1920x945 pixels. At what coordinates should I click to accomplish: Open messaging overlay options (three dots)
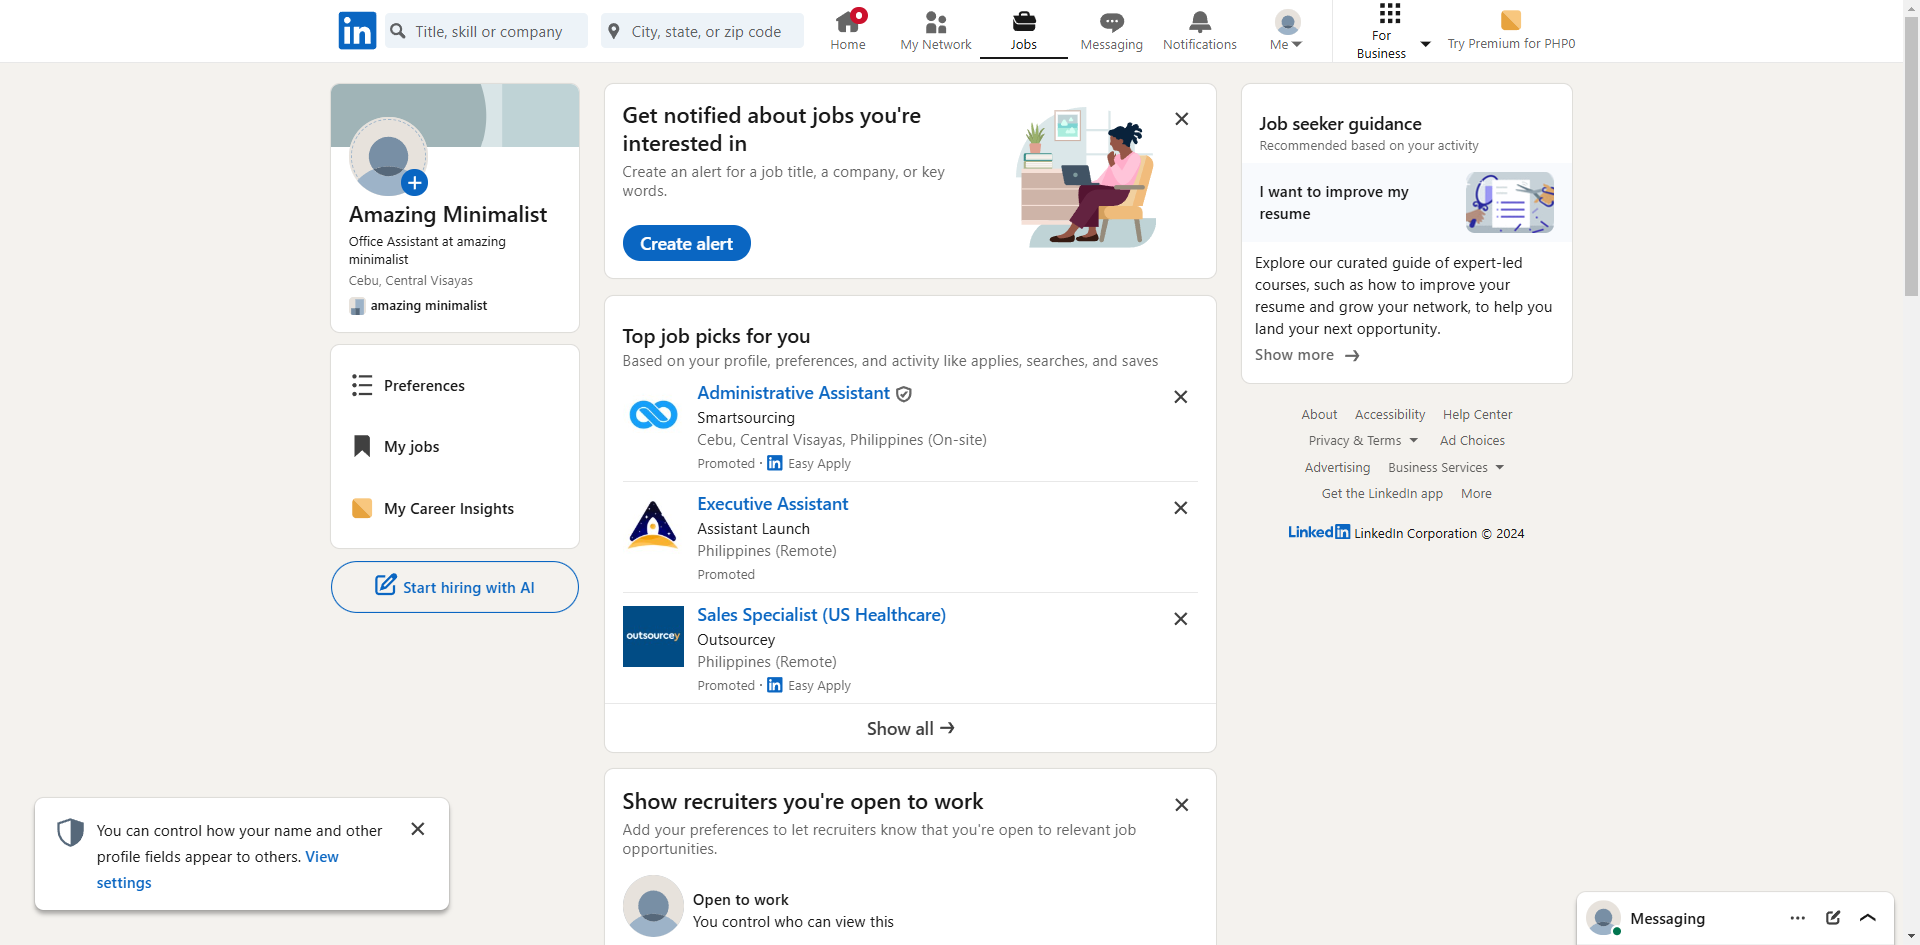tap(1798, 918)
